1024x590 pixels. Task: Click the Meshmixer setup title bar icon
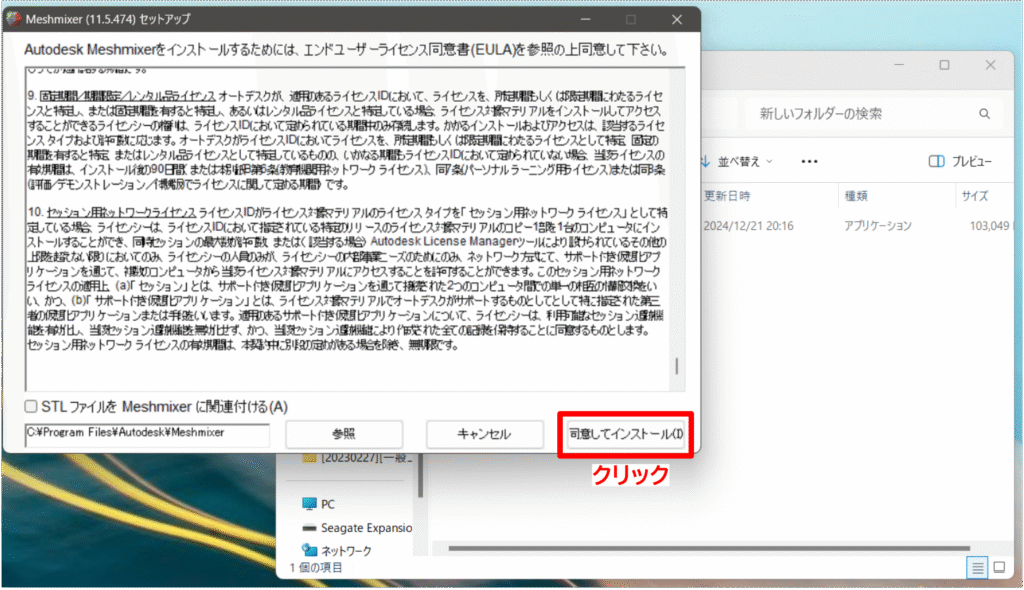[14, 19]
